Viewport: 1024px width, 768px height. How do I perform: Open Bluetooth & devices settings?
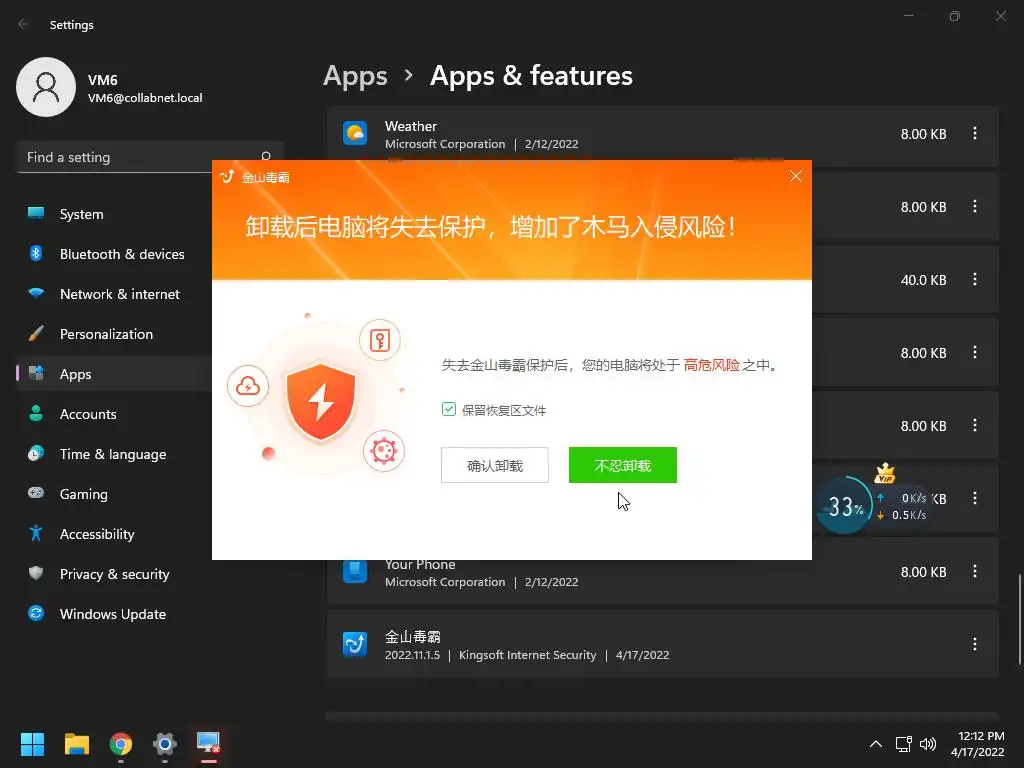(114, 254)
